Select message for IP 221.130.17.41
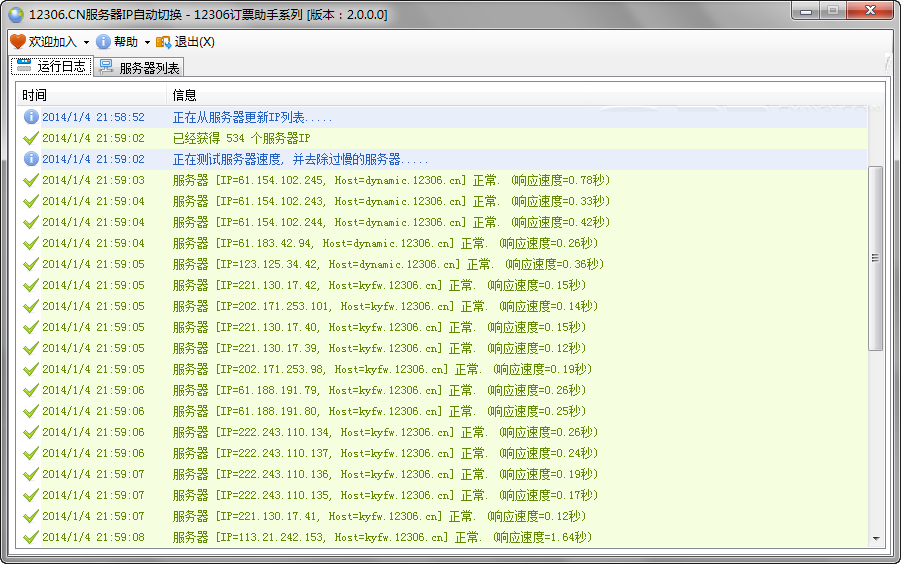 pyautogui.click(x=379, y=516)
